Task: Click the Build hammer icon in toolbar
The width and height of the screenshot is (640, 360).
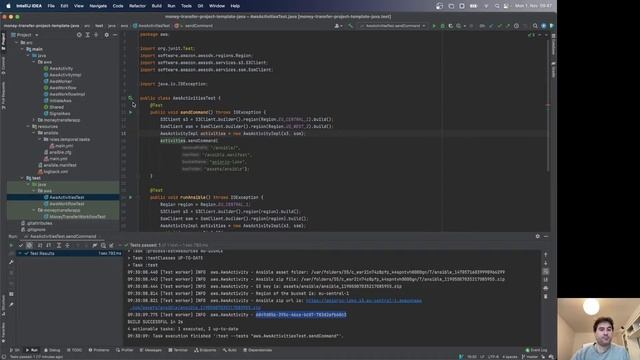Action: (350, 26)
